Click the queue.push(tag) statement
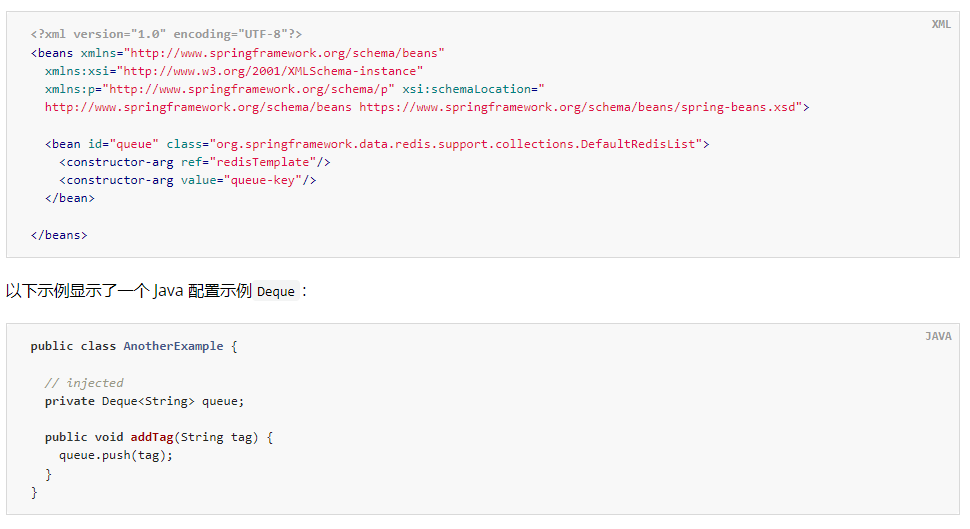 (x=116, y=455)
